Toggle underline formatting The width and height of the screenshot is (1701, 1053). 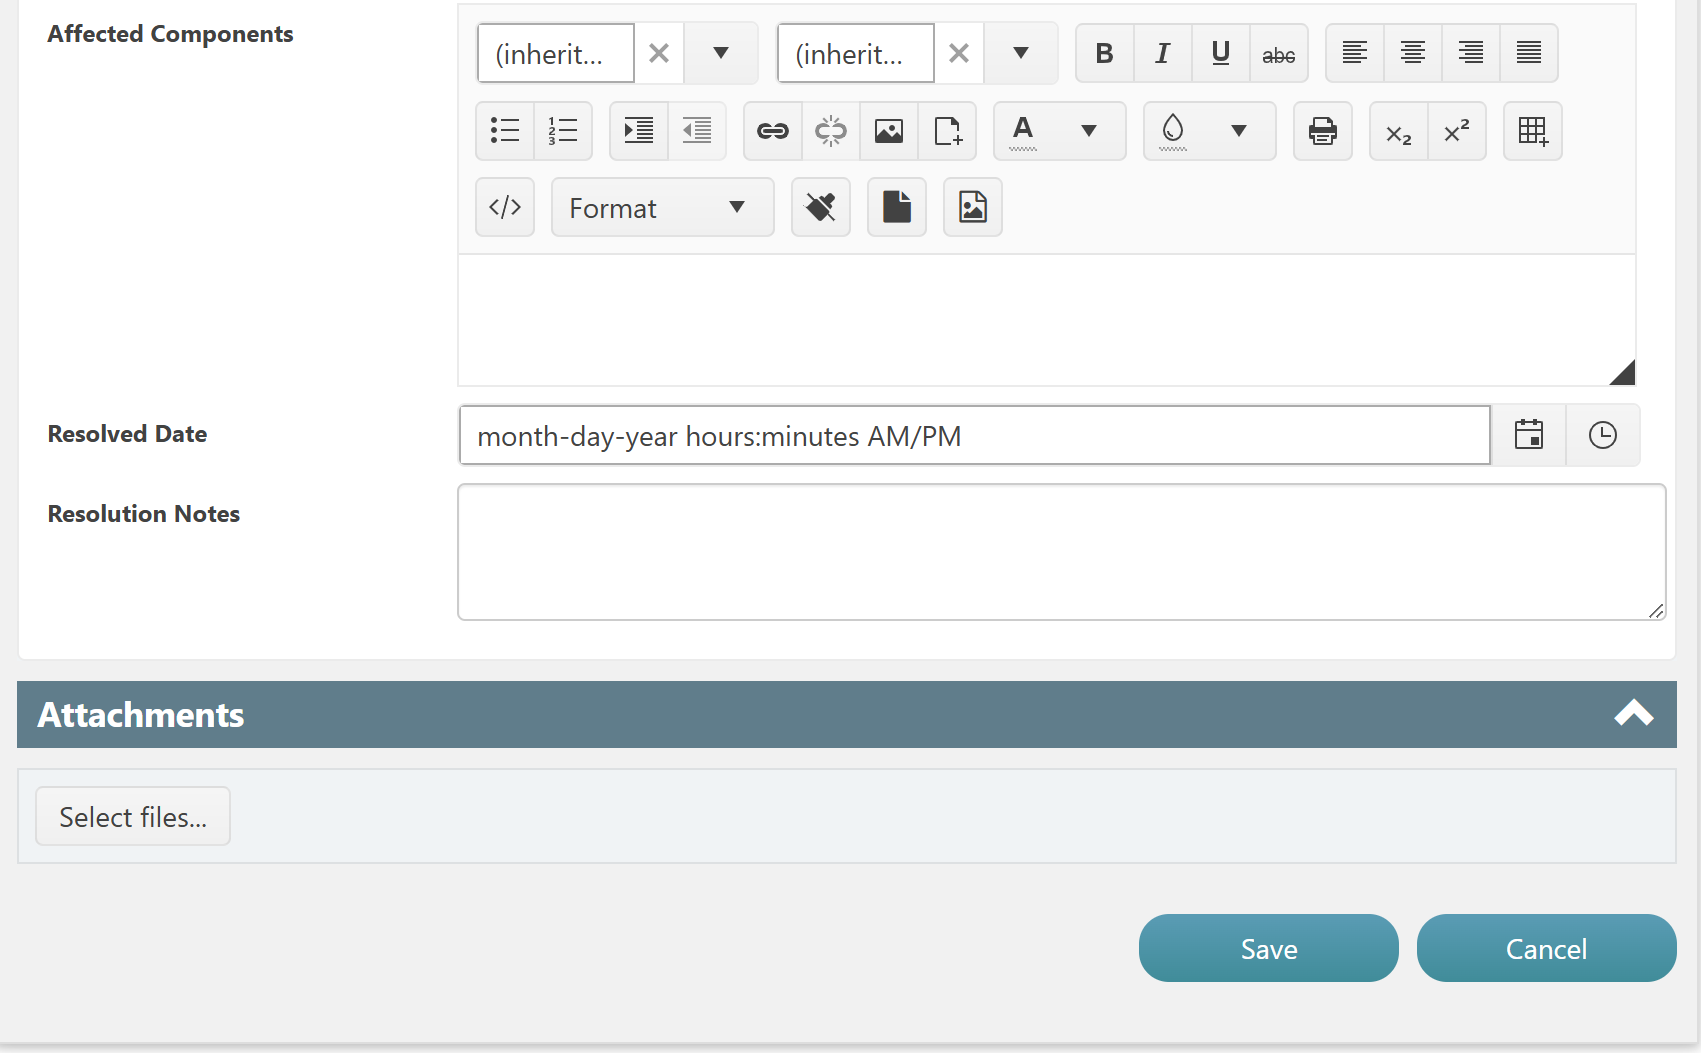coord(1220,53)
